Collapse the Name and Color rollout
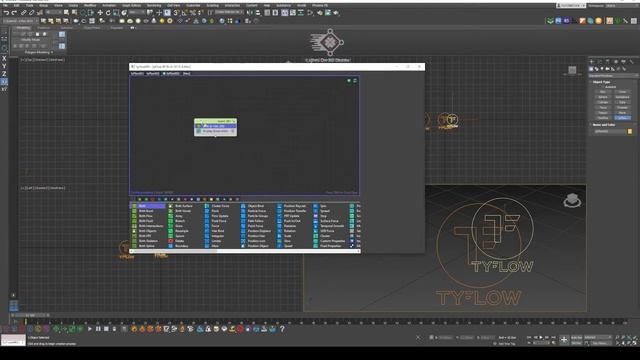Image resolution: width=640 pixels, height=360 pixels. pos(604,125)
